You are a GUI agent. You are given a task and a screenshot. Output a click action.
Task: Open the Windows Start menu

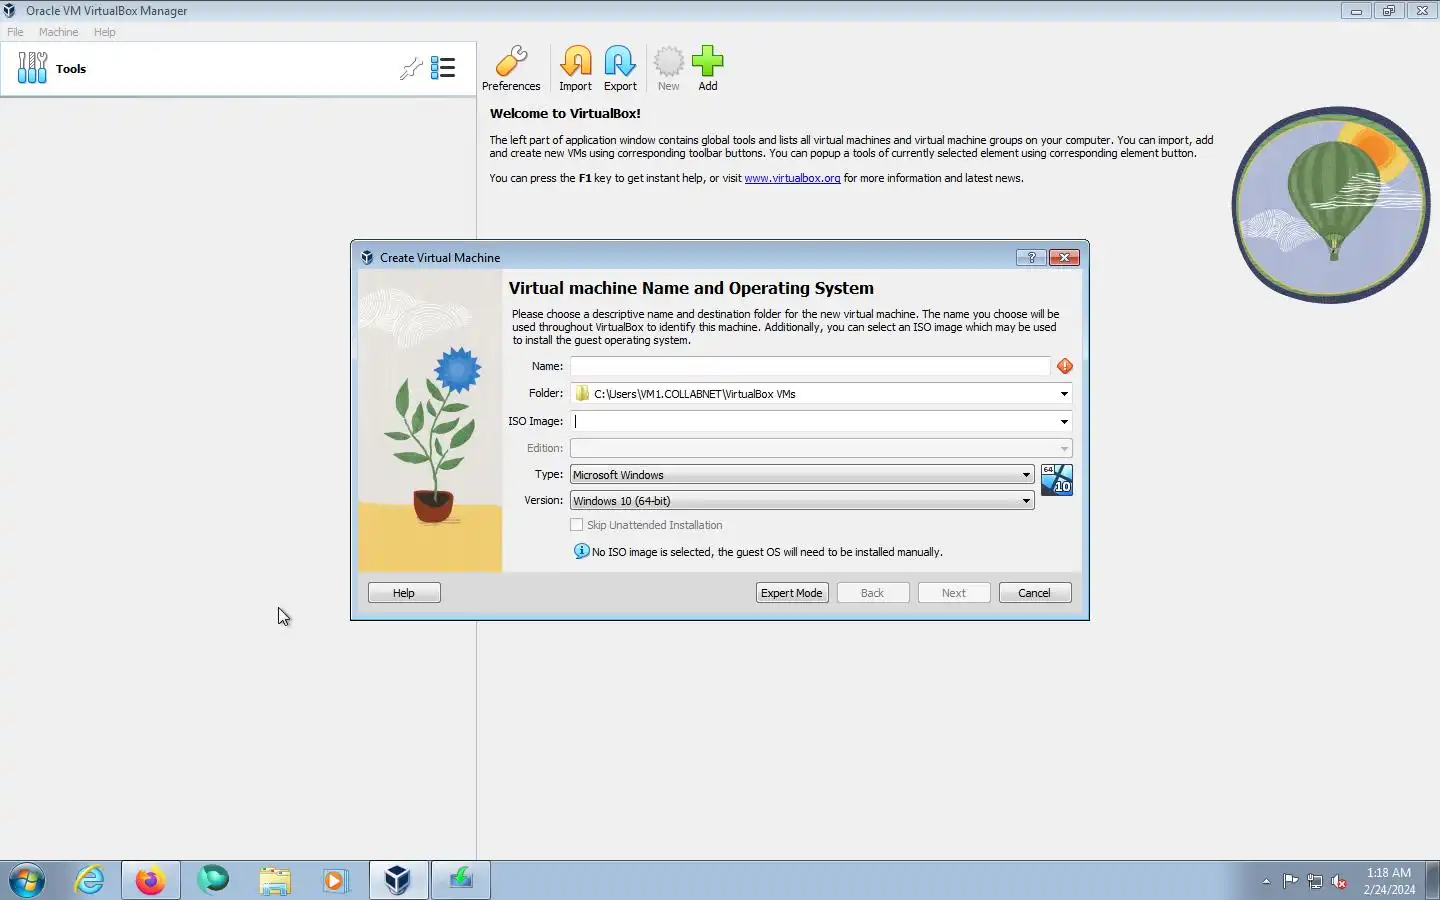tap(27, 880)
